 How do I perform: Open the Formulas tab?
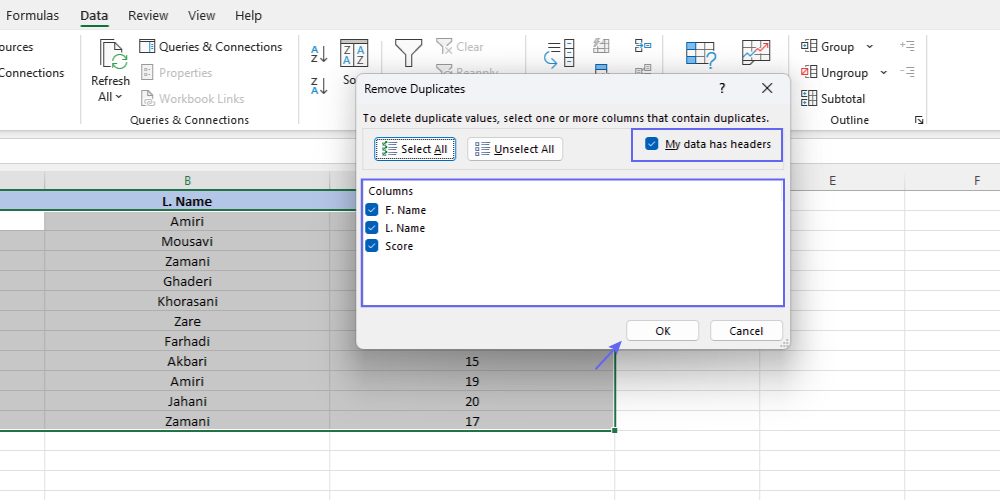[33, 15]
